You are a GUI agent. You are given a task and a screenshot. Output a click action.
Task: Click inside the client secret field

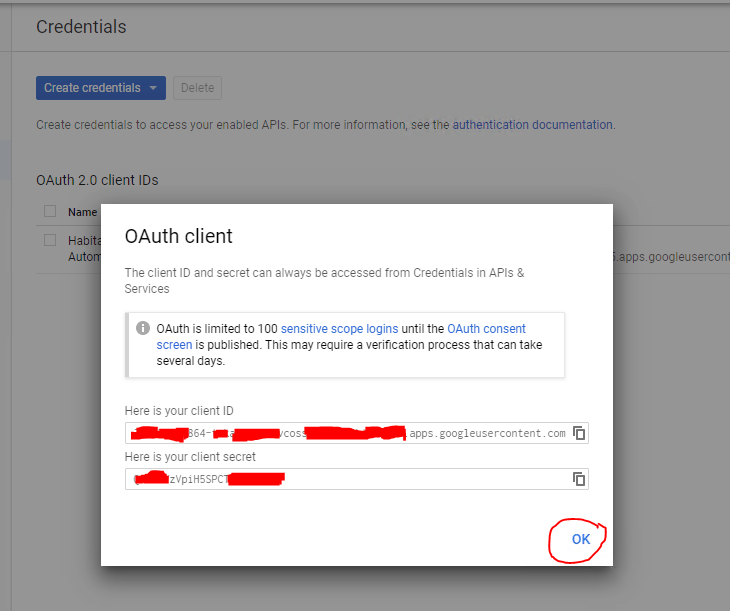(357, 479)
